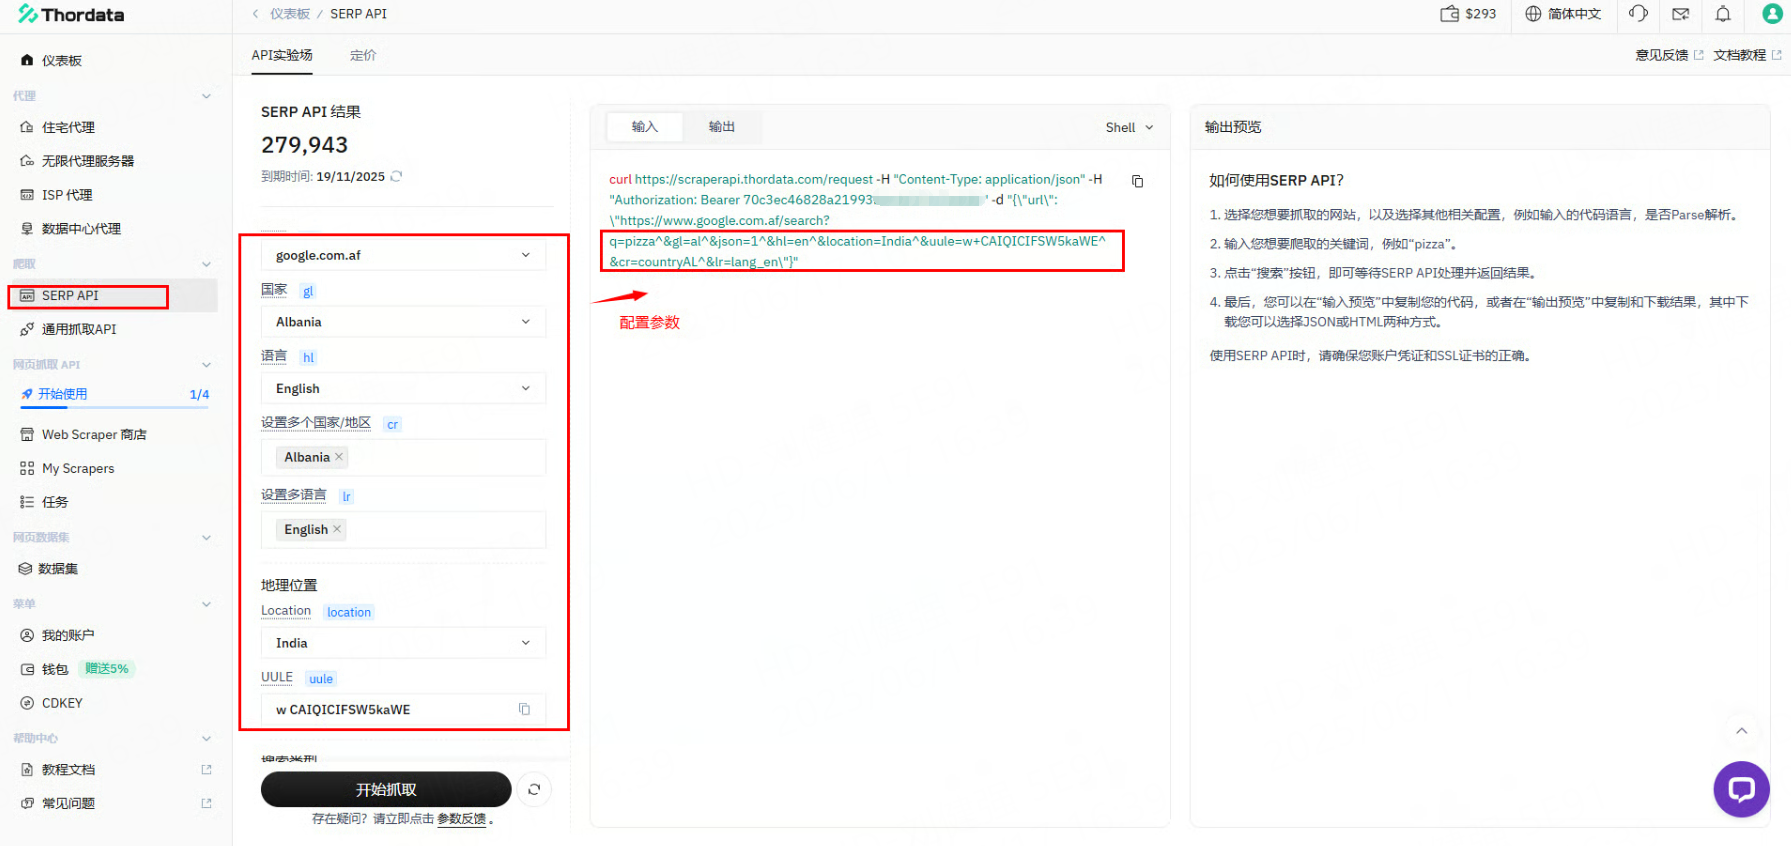This screenshot has width=1791, height=846.
Task: Open the 意见反馈 link
Action: [1669, 55]
